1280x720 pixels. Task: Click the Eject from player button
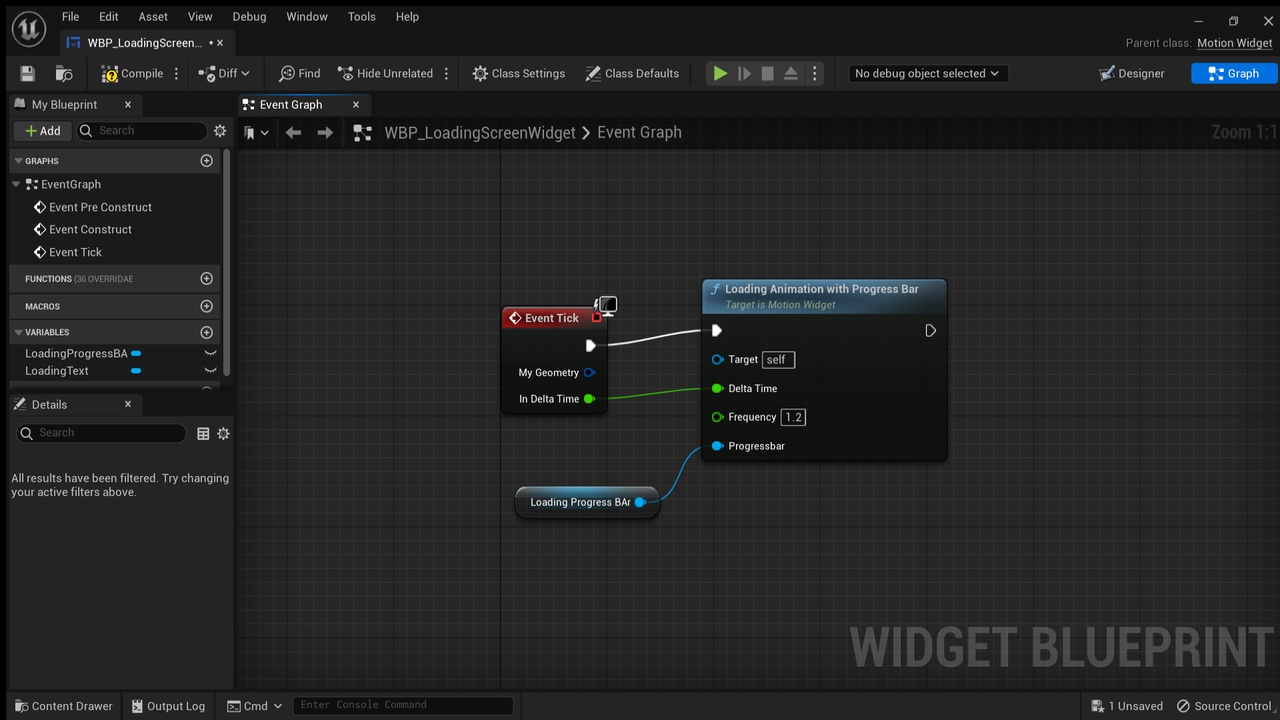click(790, 73)
